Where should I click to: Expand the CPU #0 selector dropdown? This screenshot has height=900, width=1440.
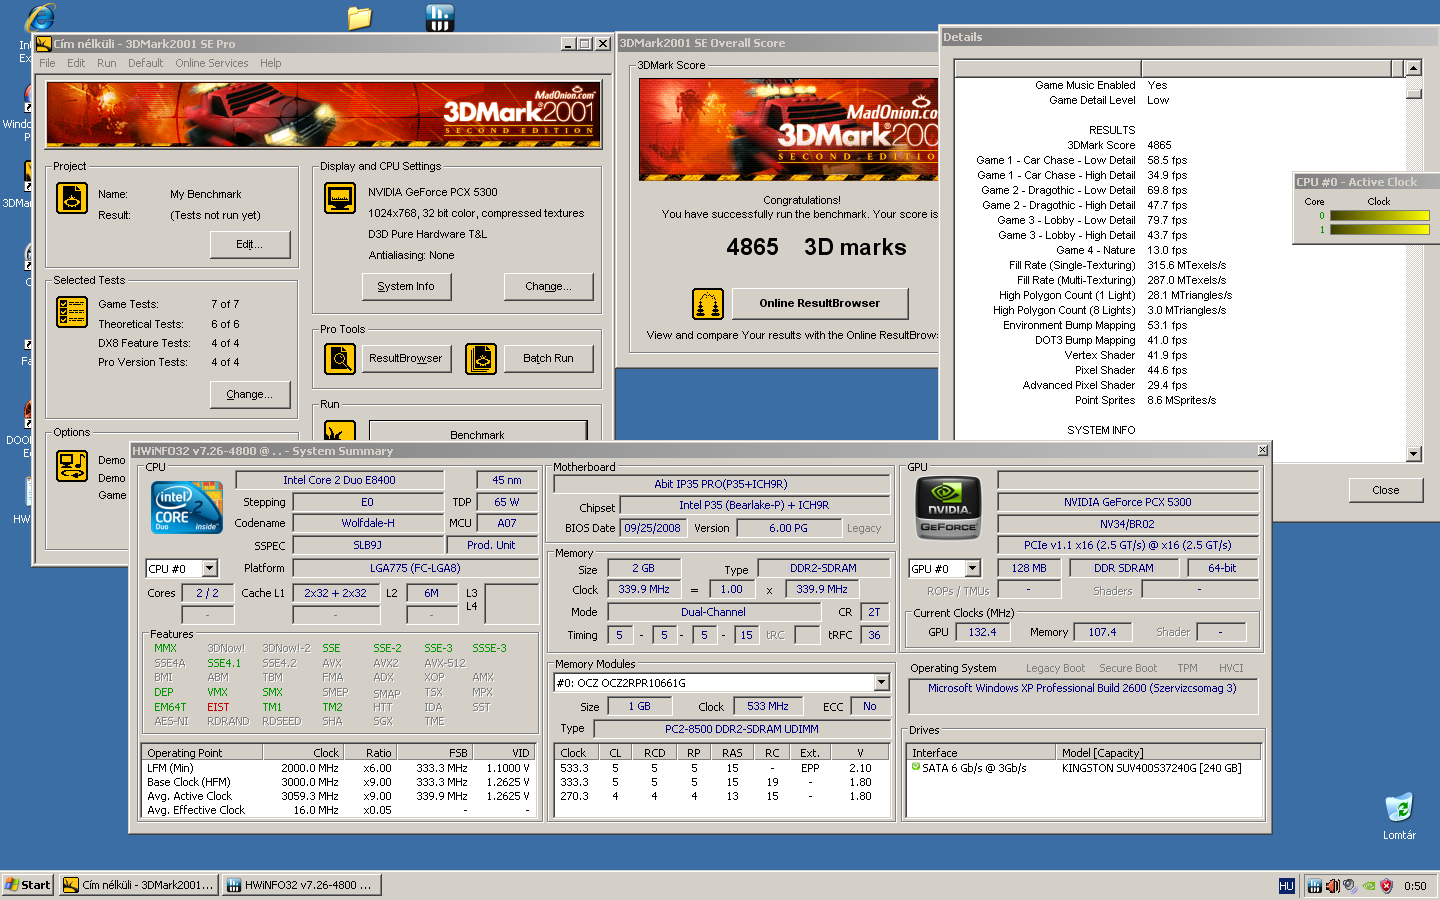tap(210, 568)
